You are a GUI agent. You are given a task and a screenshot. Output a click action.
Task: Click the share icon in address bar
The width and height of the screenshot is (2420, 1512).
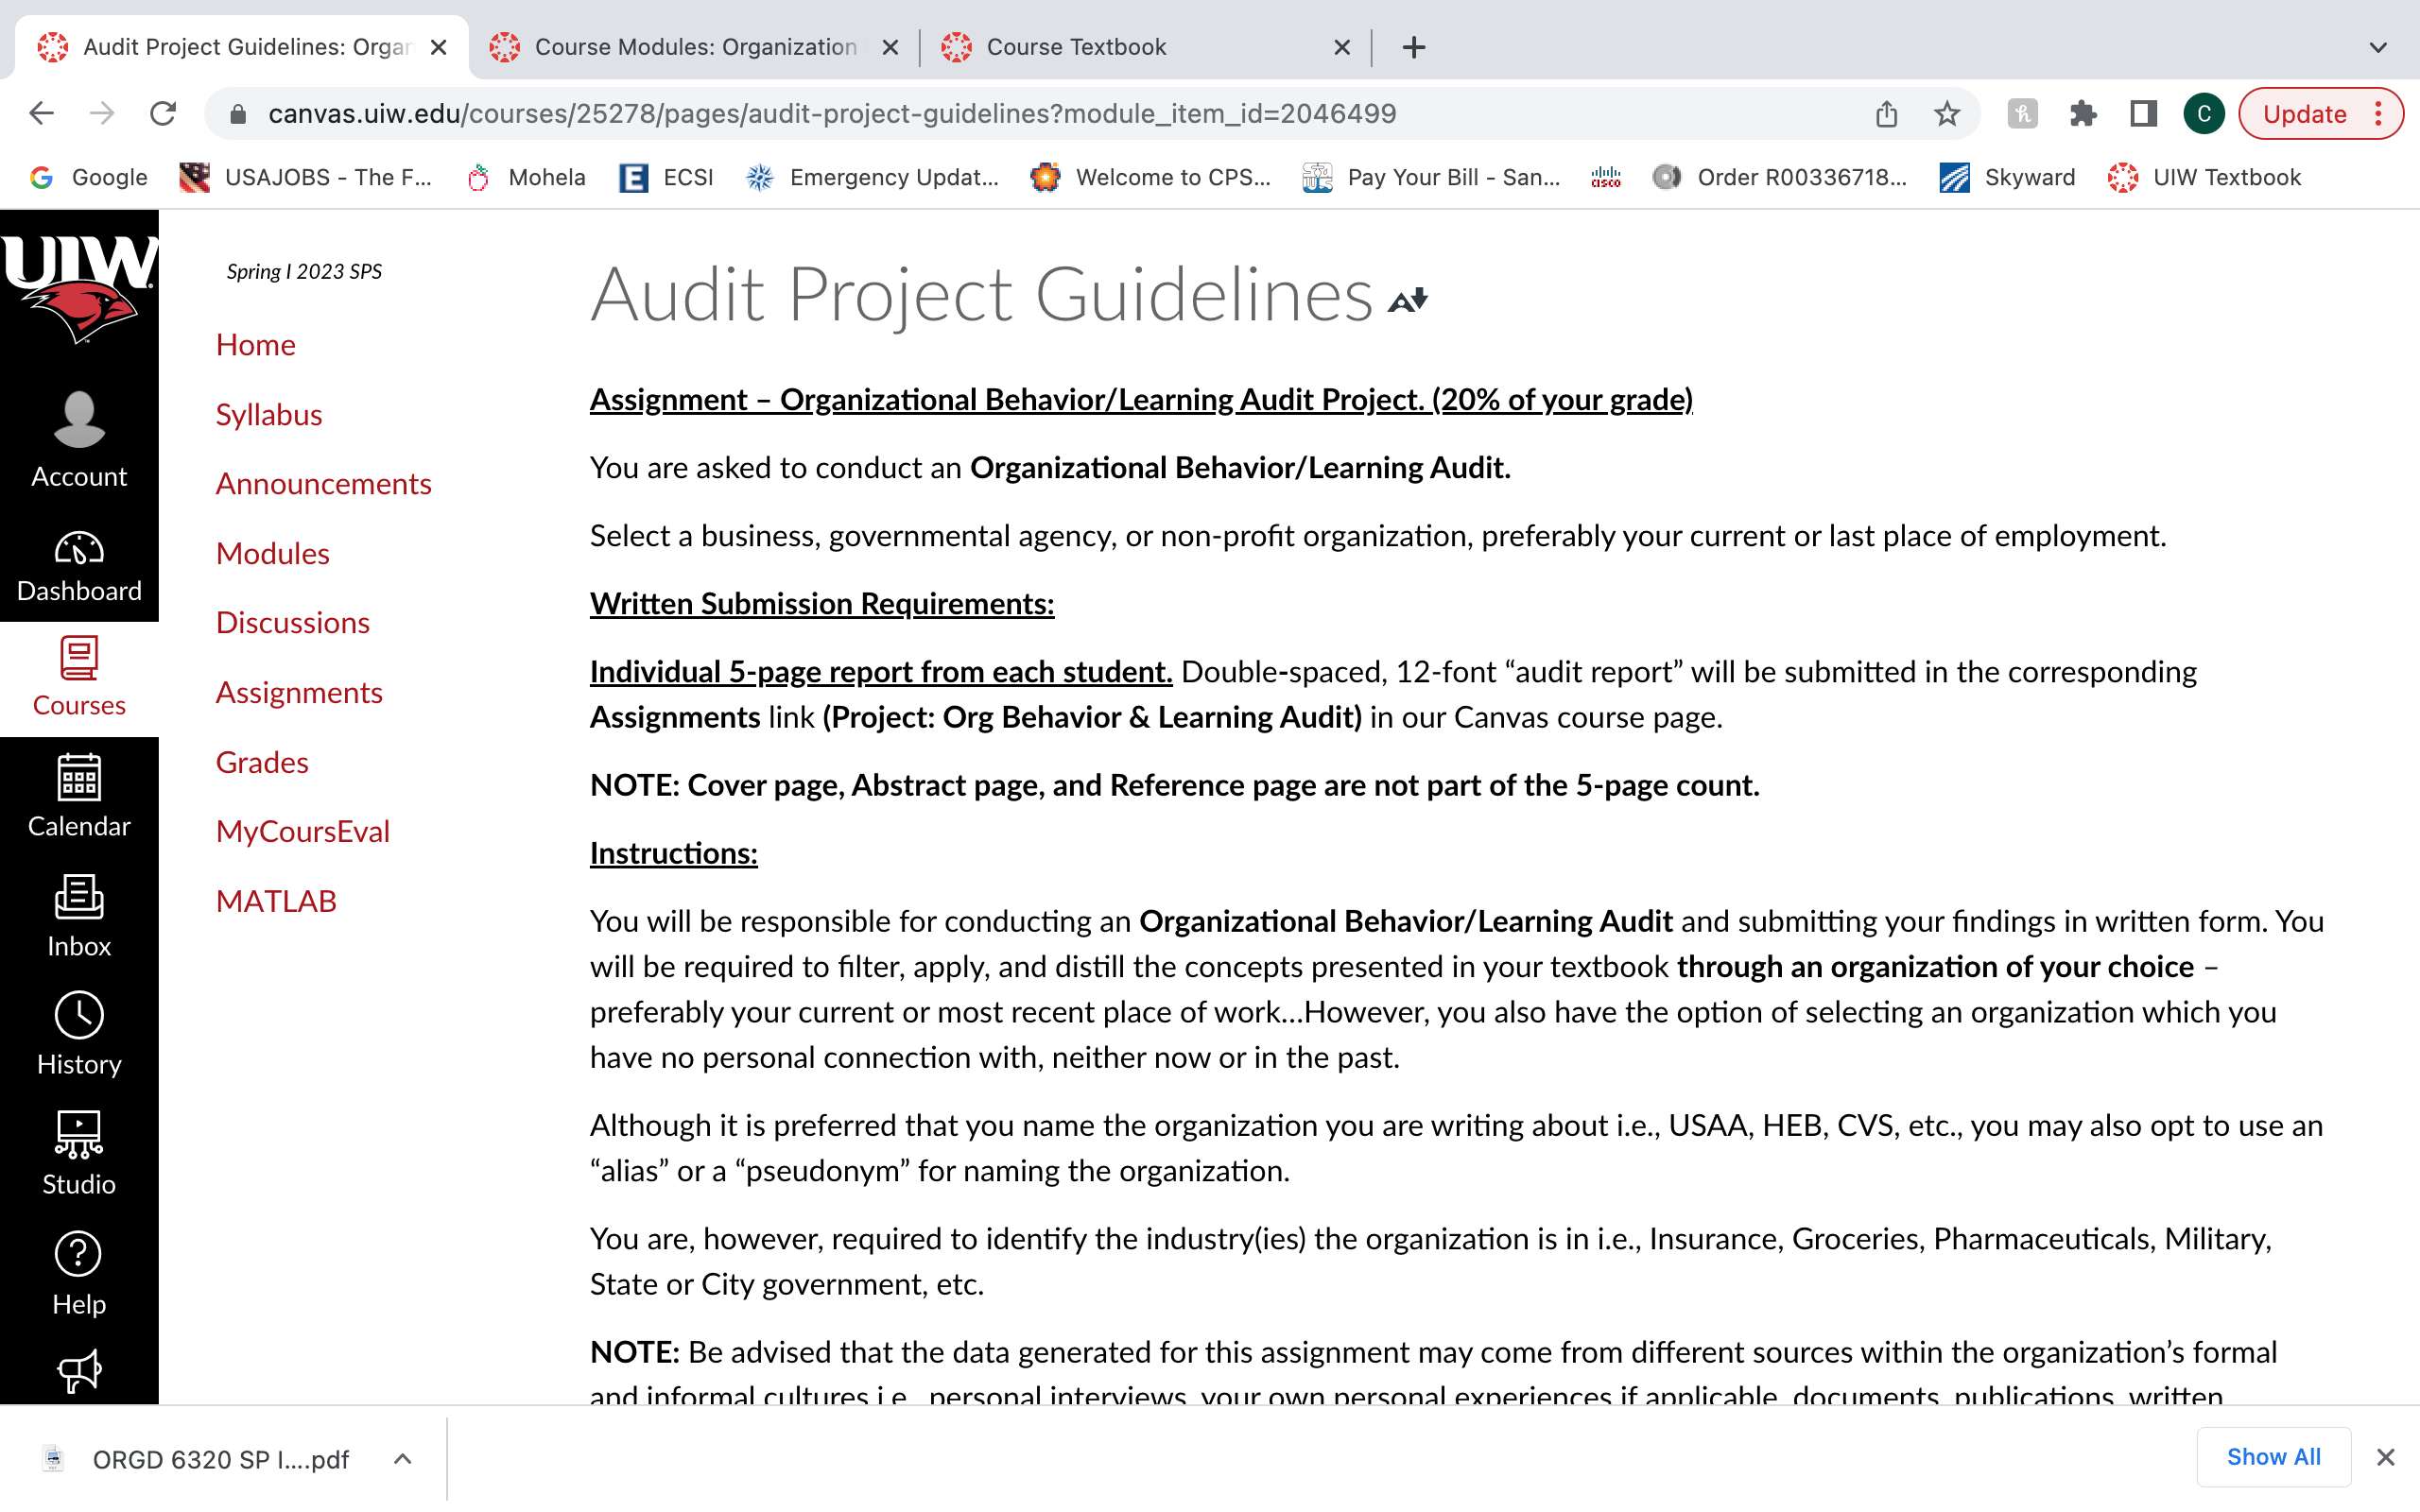(x=1886, y=114)
